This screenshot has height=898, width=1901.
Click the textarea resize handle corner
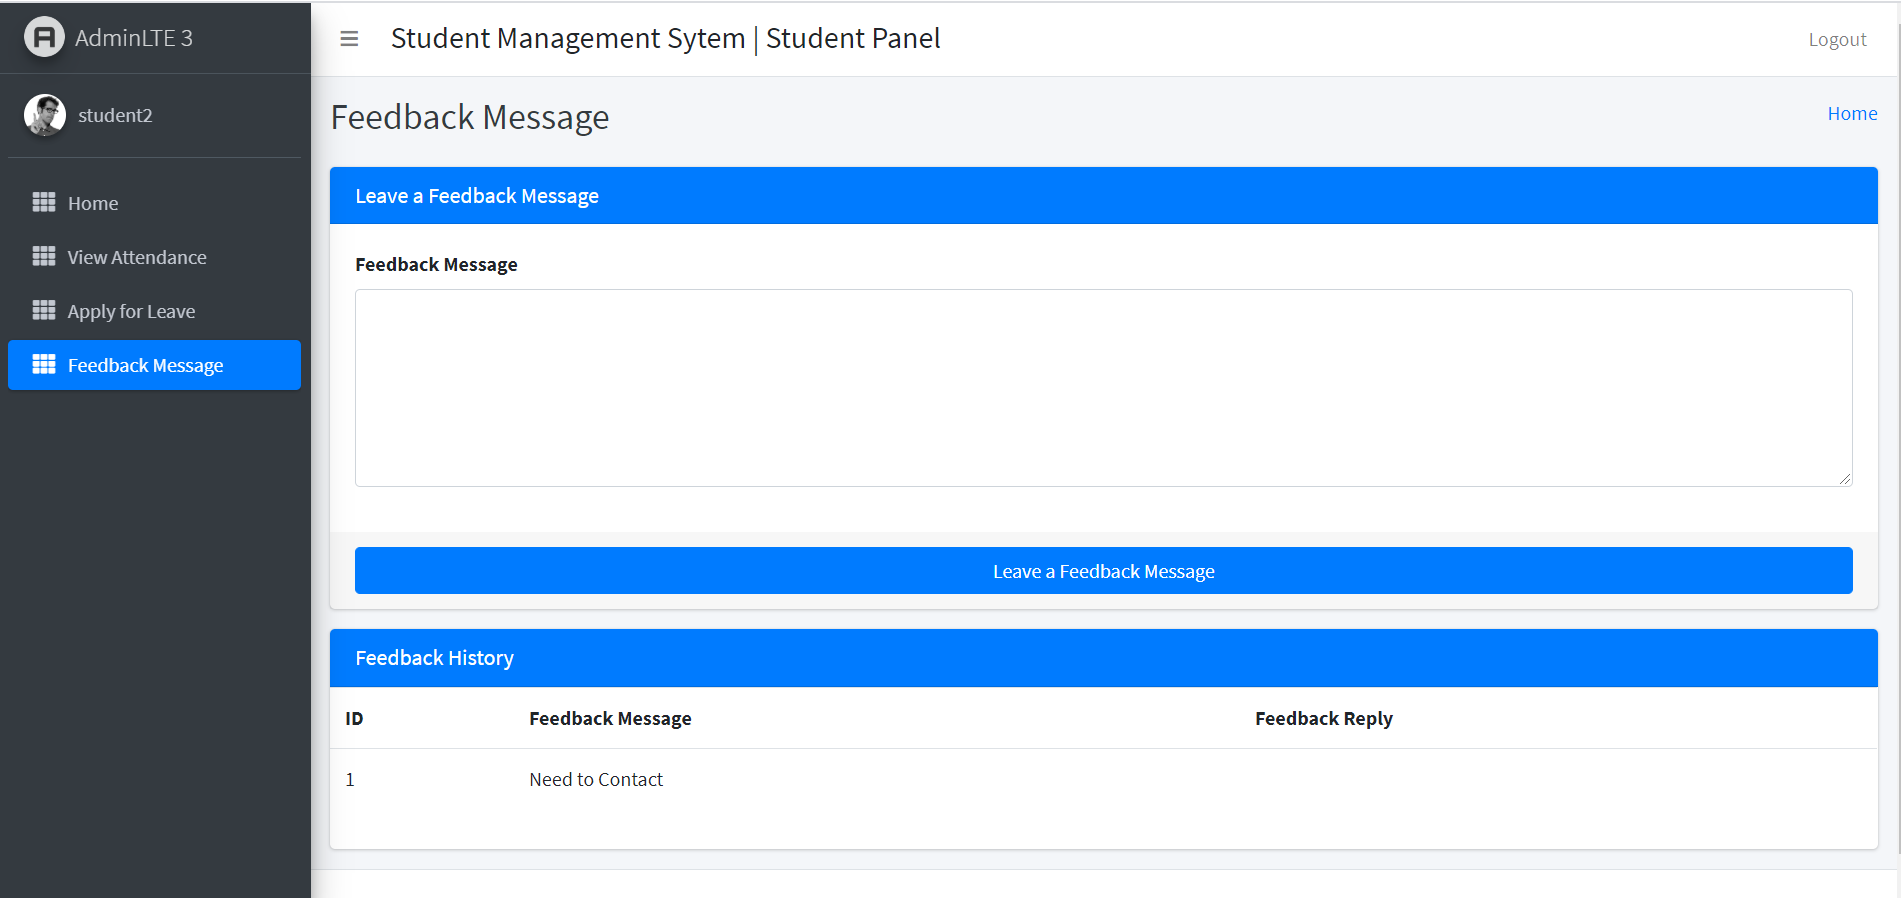[1845, 479]
